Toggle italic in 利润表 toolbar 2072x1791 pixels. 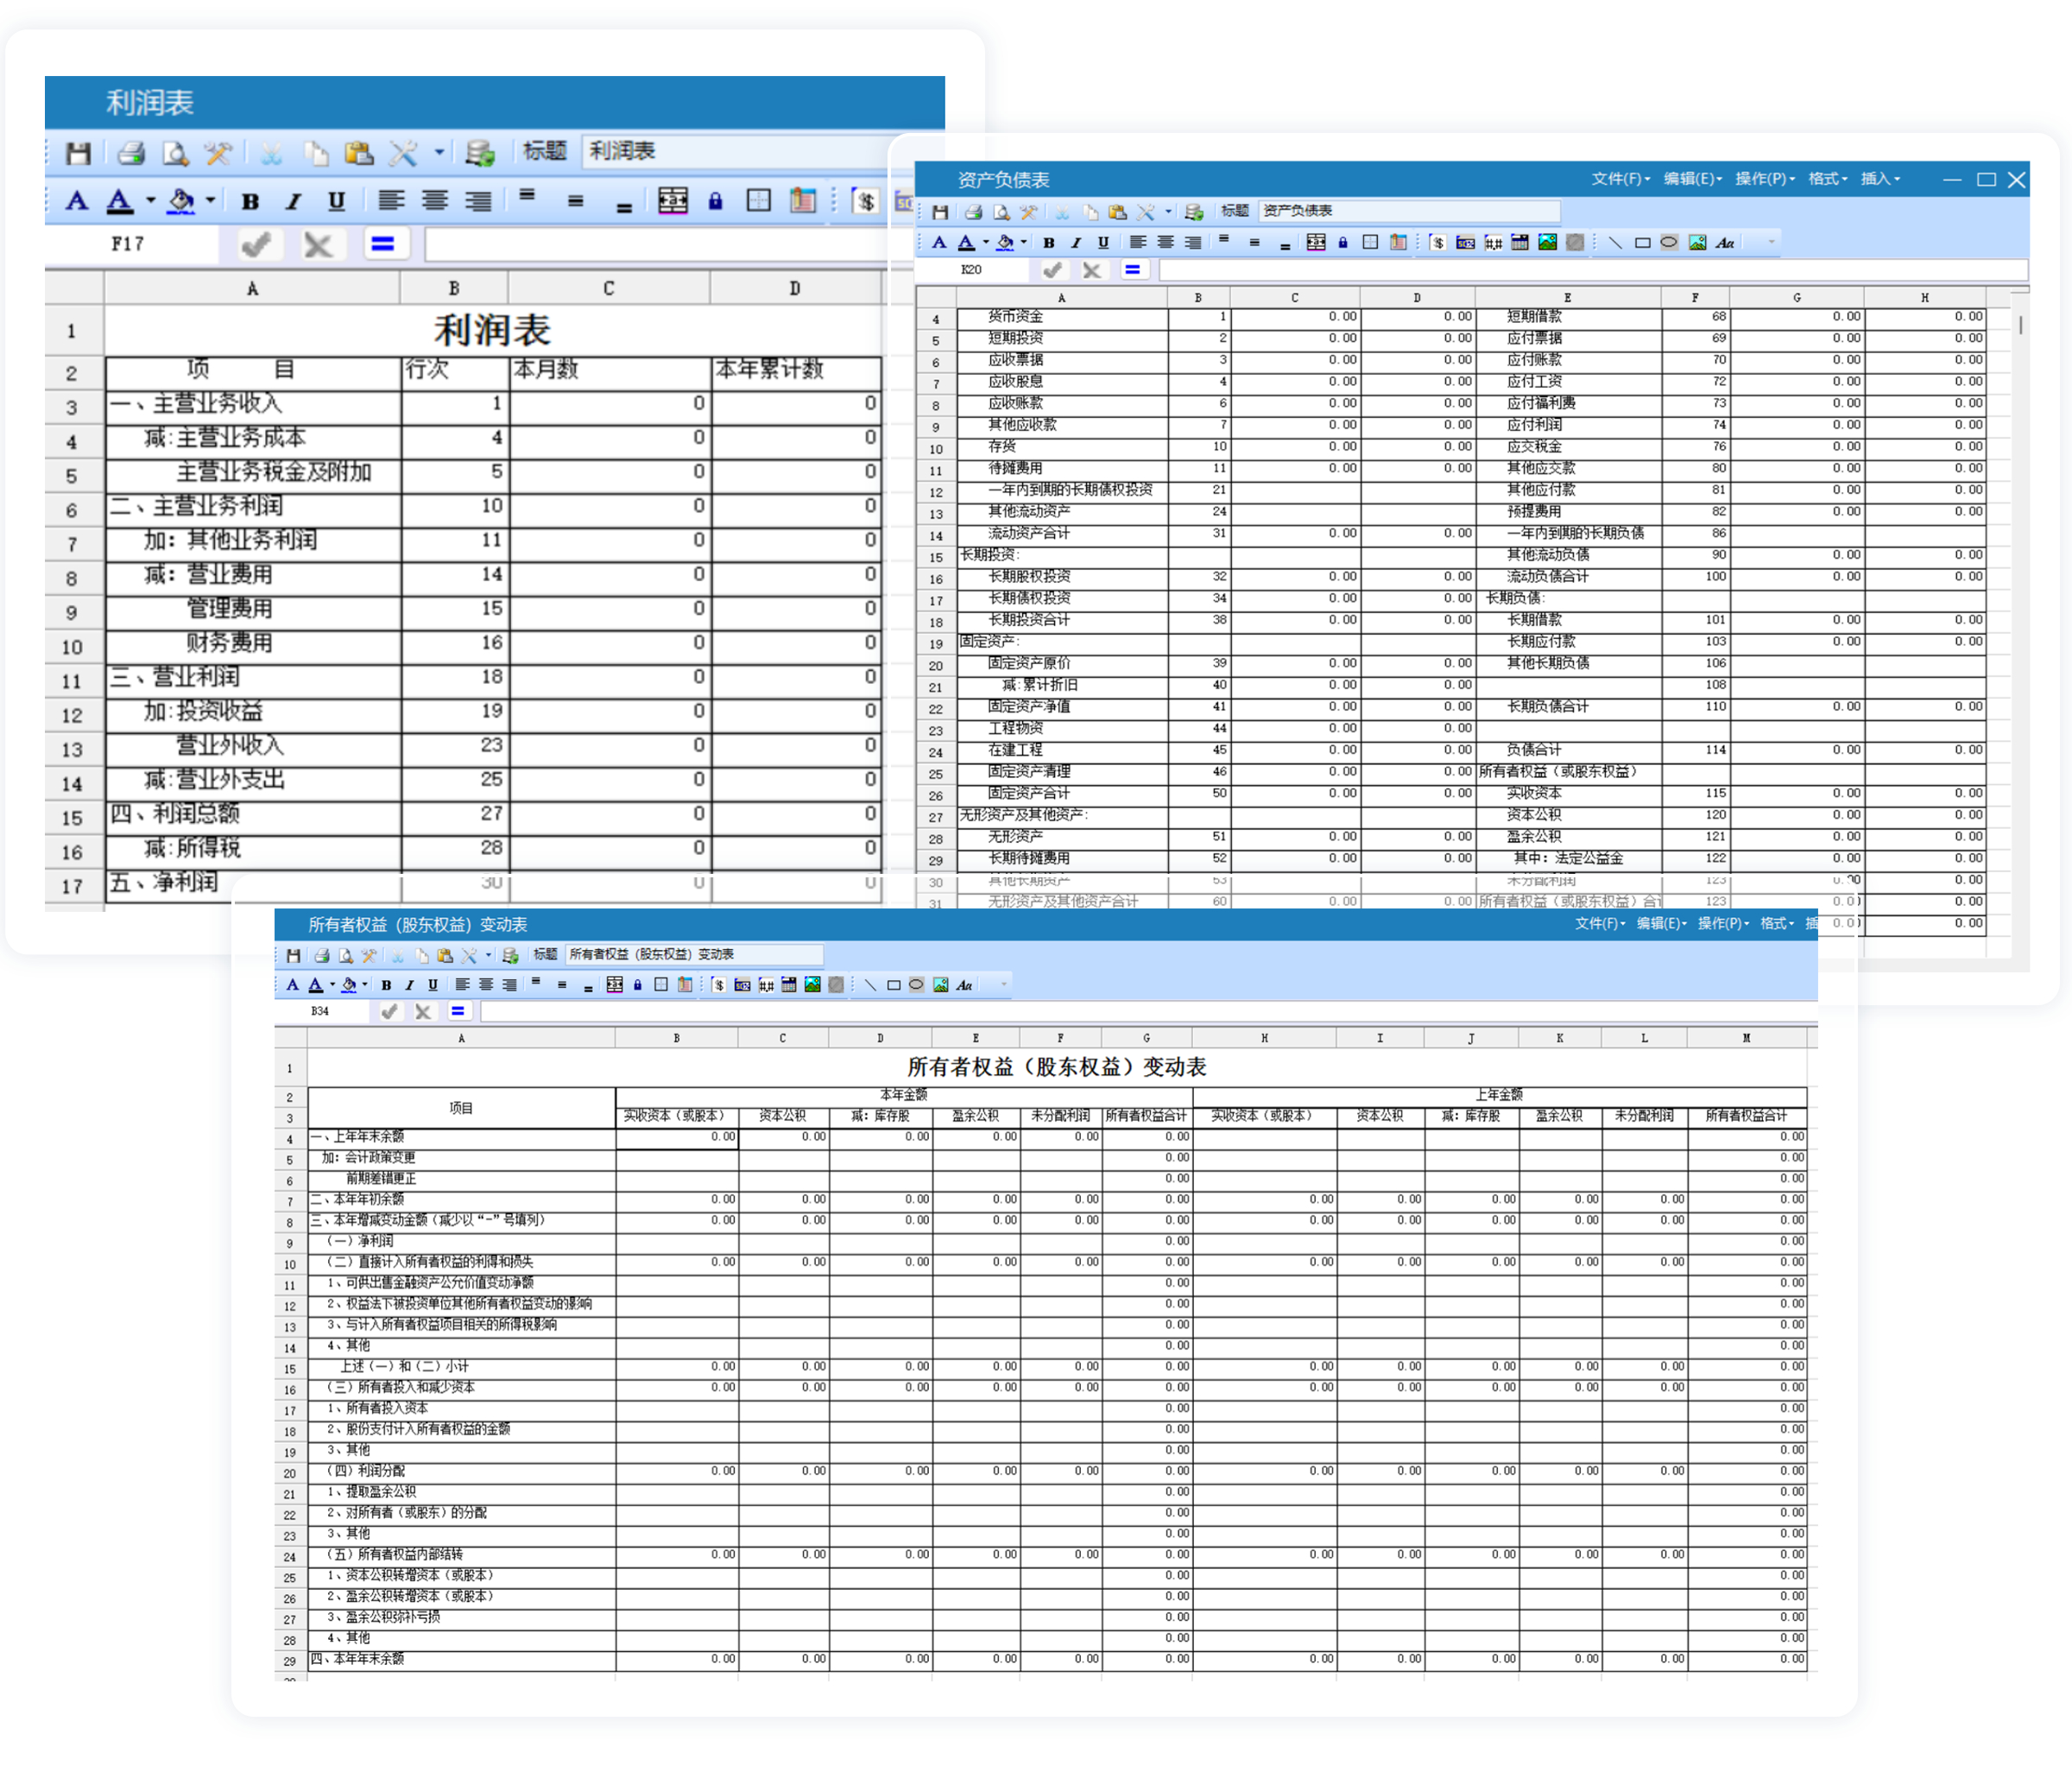(293, 201)
